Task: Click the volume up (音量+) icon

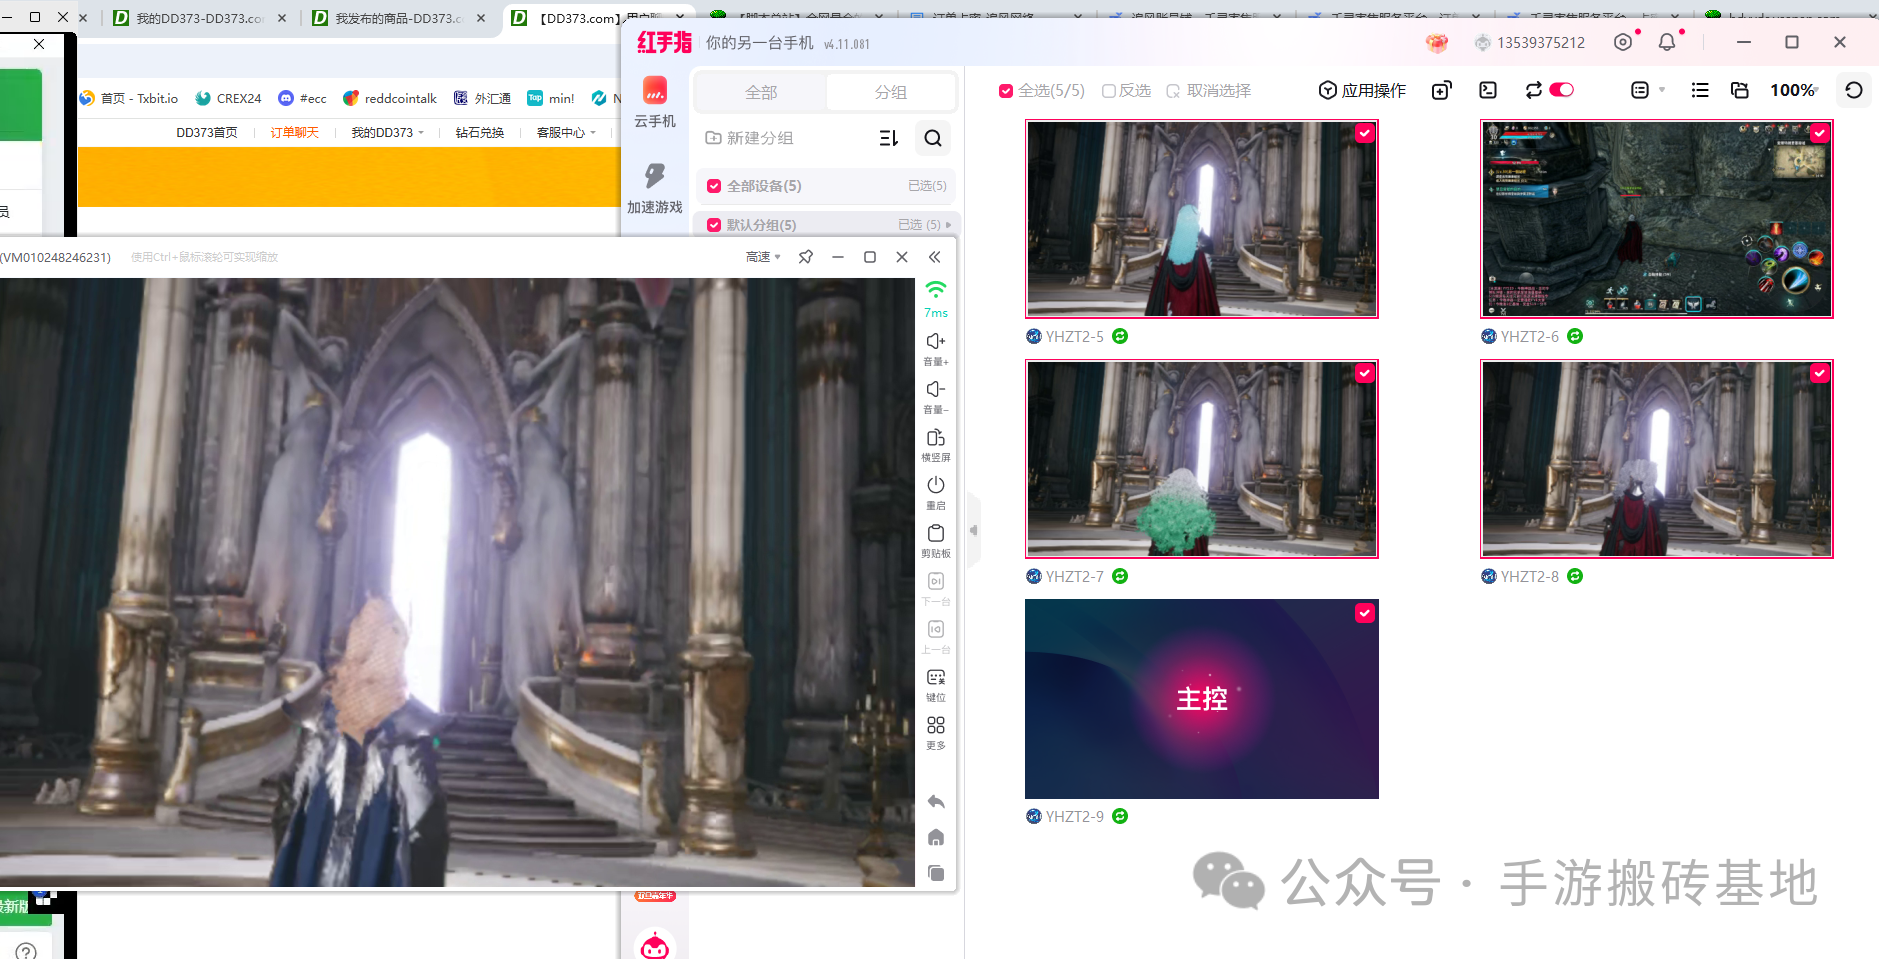Action: (935, 342)
